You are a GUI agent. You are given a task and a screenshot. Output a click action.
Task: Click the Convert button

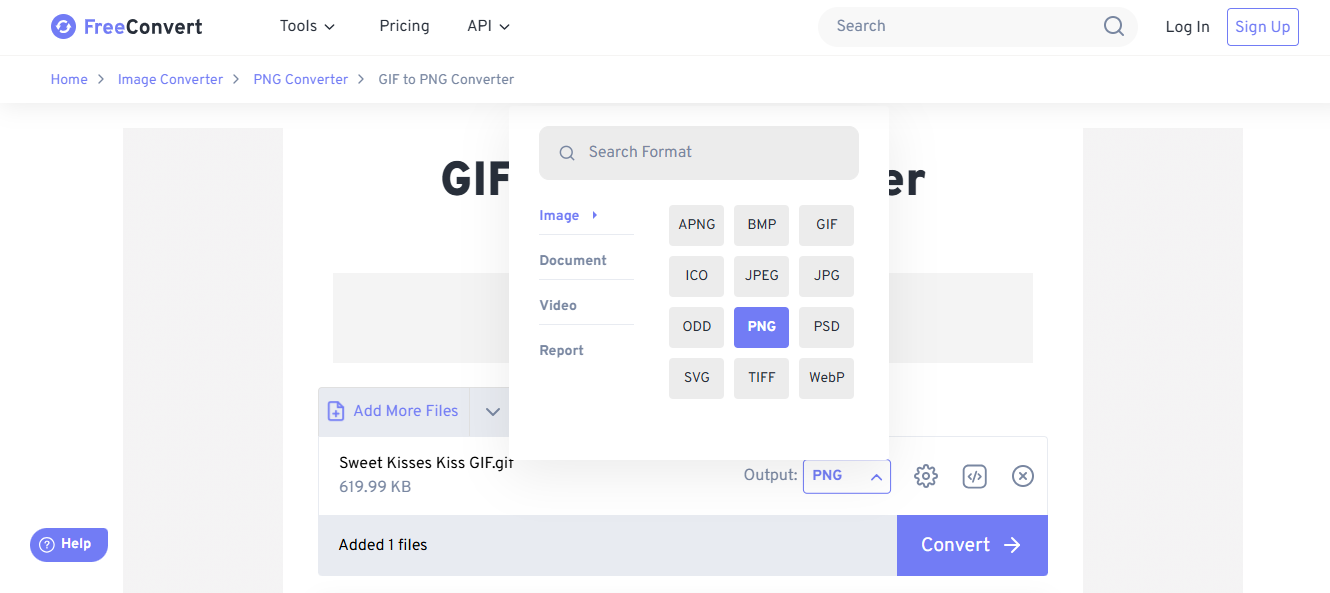pyautogui.click(x=972, y=545)
